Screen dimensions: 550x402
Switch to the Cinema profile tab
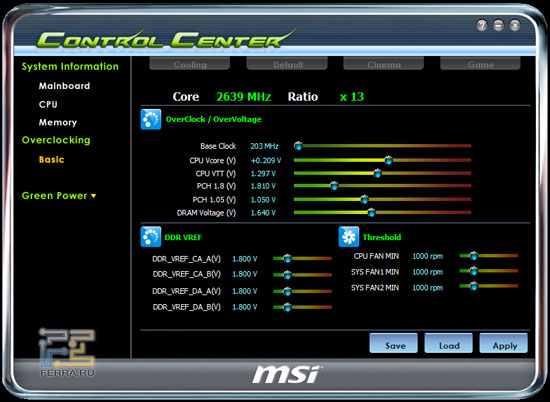[383, 64]
